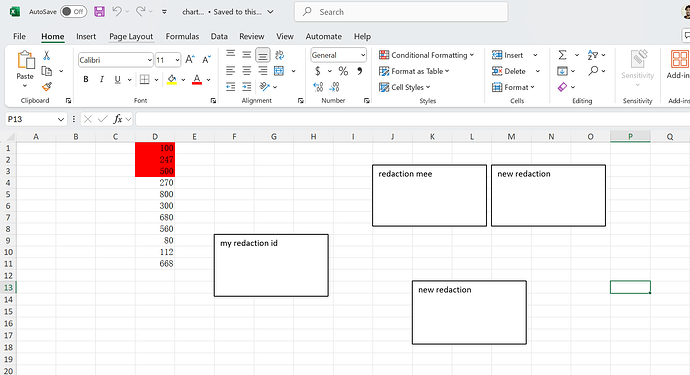
Task: Click in the Search box
Action: [401, 12]
